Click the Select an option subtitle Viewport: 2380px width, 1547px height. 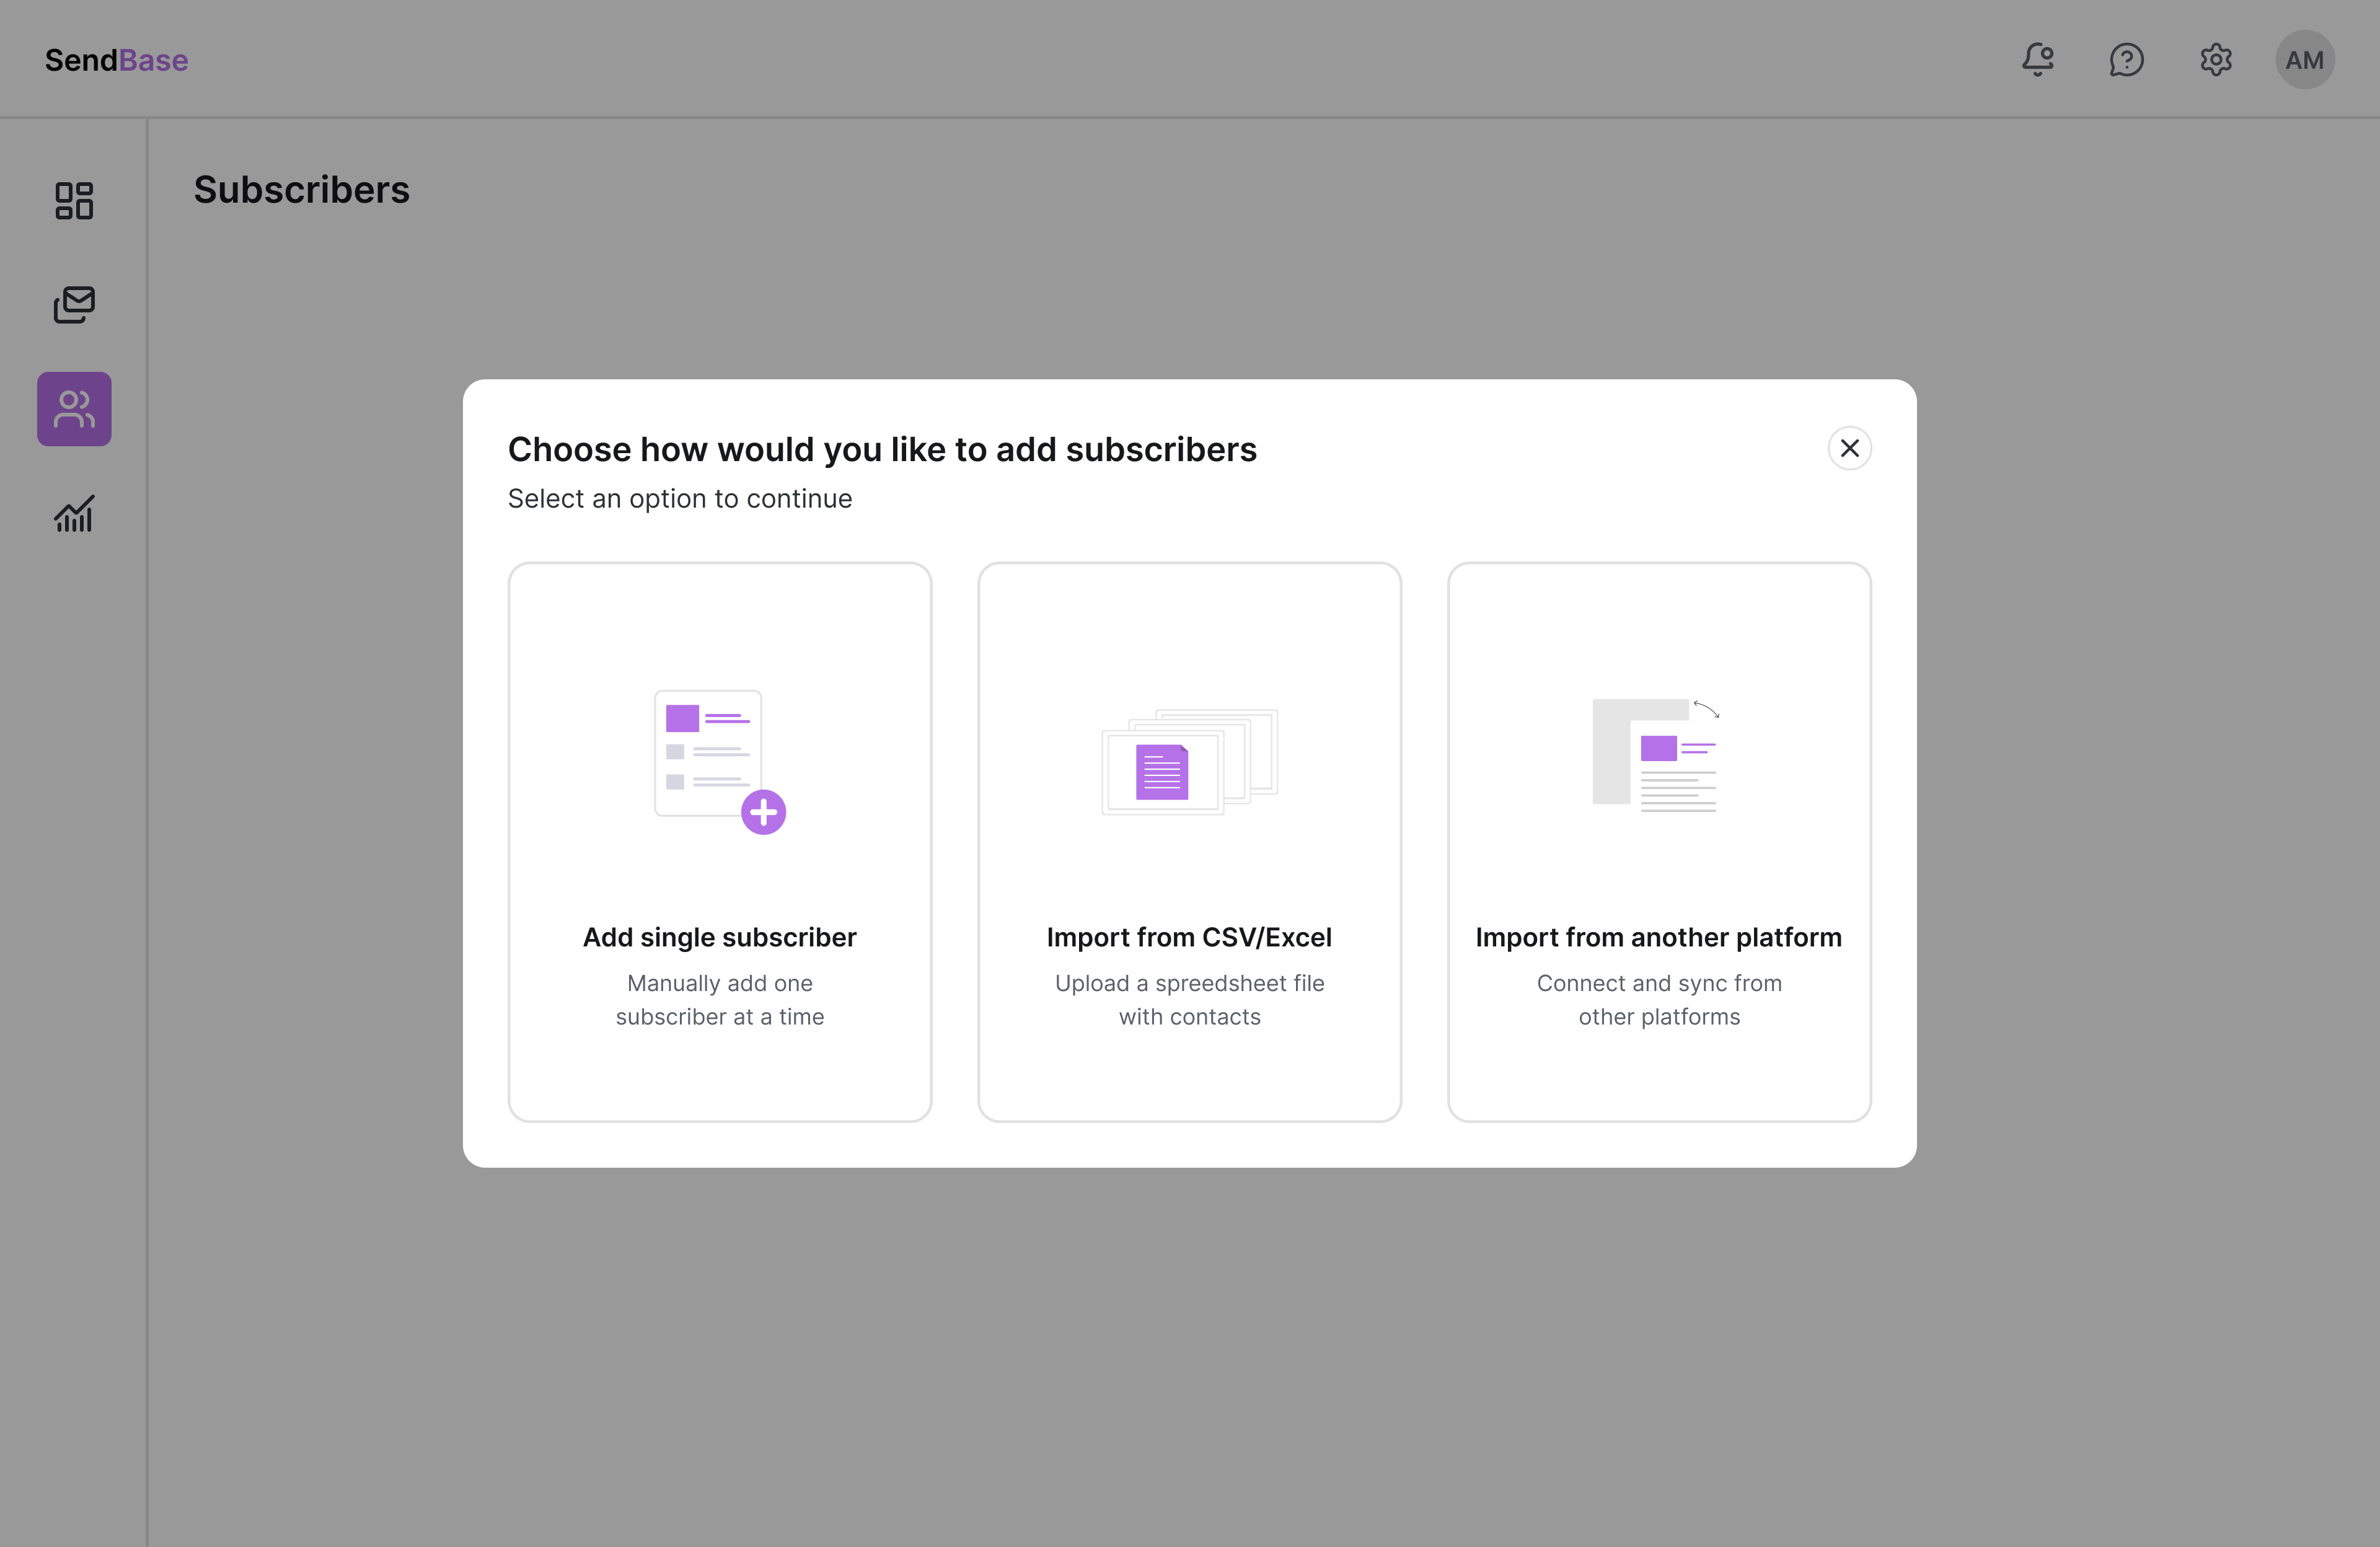(x=680, y=498)
